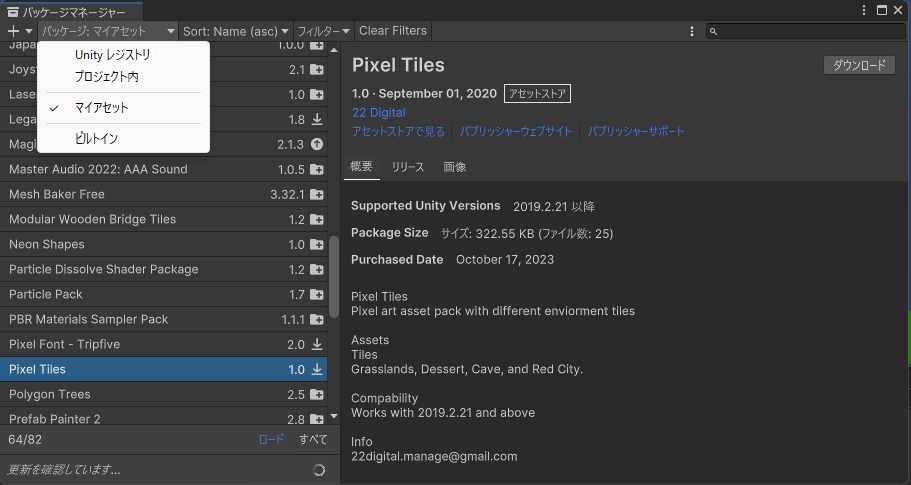The width and height of the screenshot is (911, 485).
Task: Select Pixel Font - Tripfive package
Action: coord(163,344)
